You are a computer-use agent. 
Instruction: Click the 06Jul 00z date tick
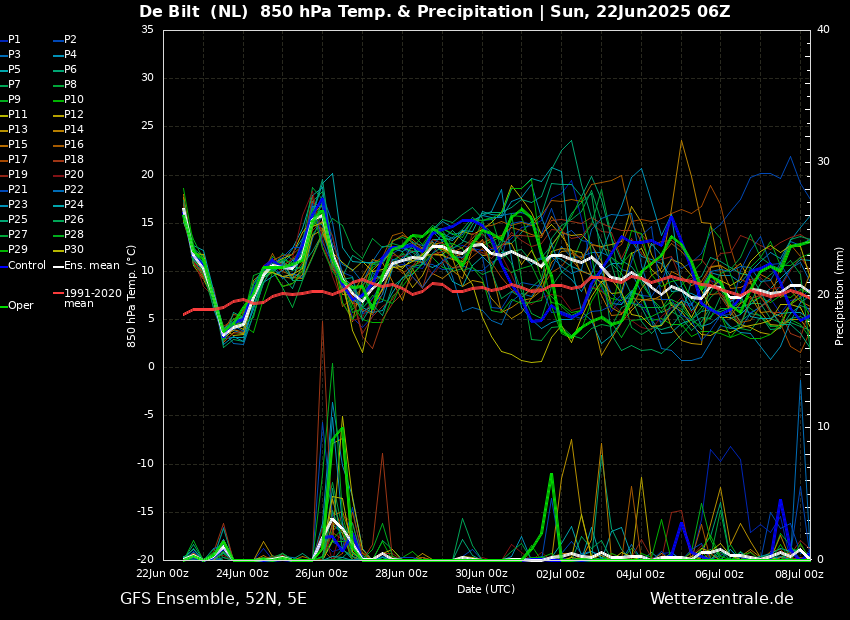coord(719,574)
